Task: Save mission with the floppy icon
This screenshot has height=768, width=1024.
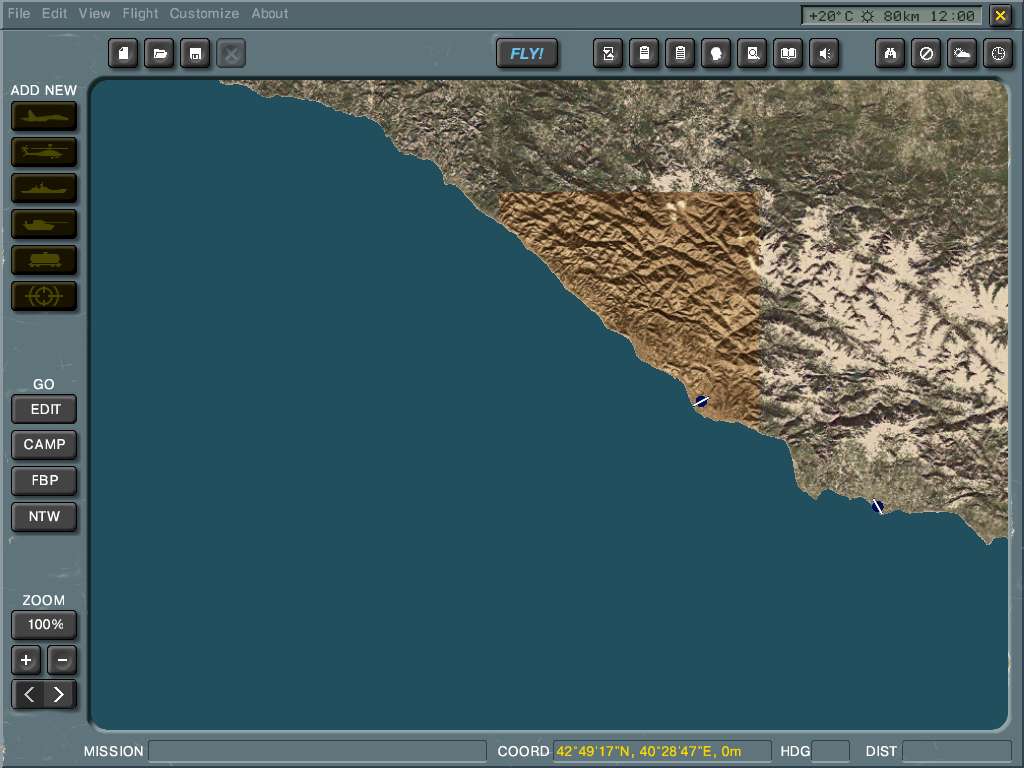Action: point(195,54)
